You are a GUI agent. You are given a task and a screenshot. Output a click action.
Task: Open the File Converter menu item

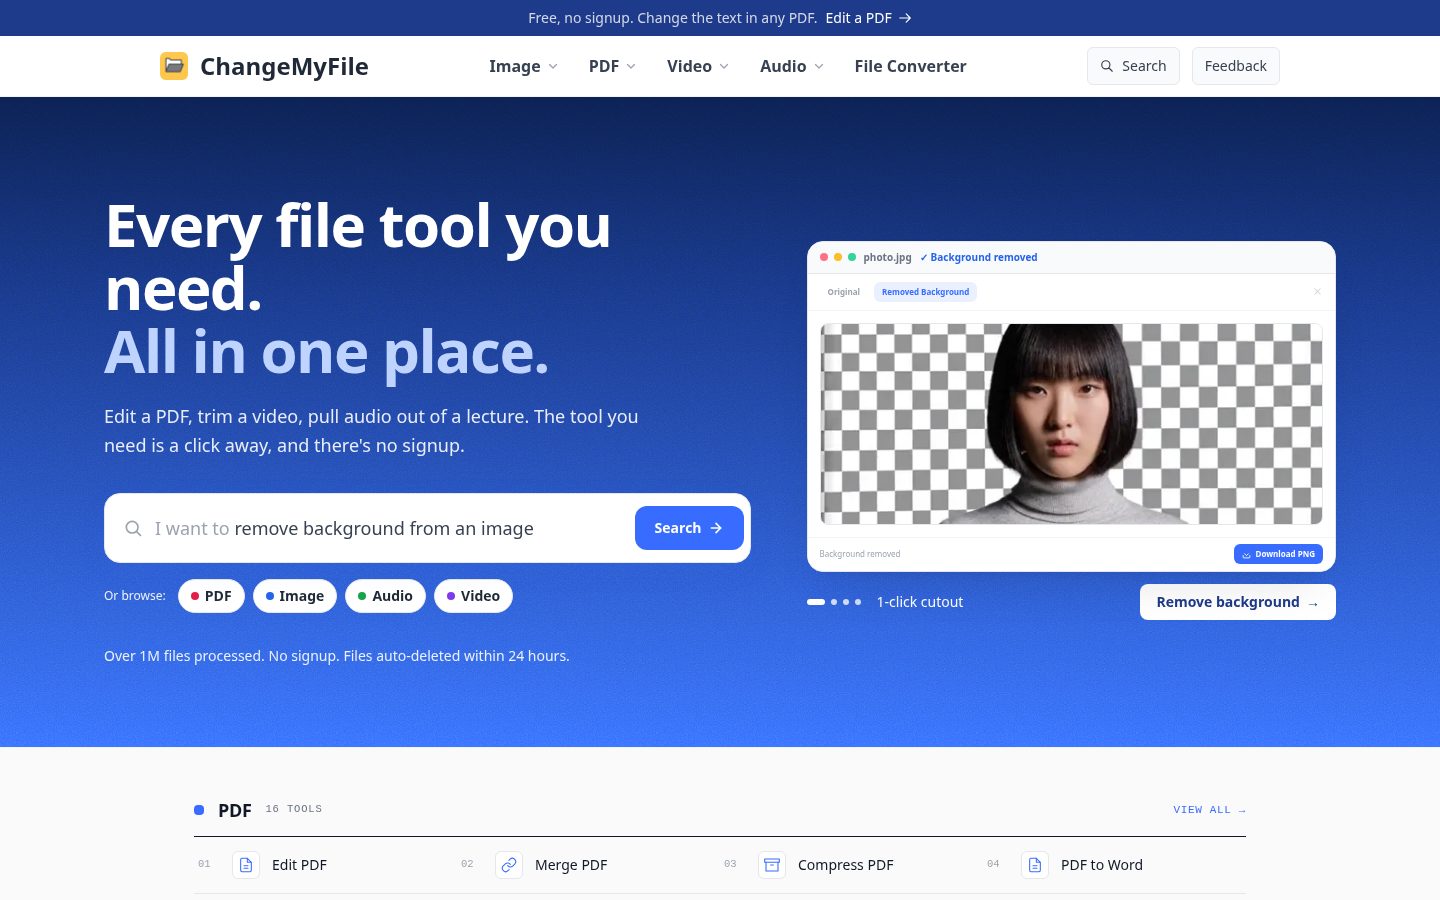click(x=910, y=66)
